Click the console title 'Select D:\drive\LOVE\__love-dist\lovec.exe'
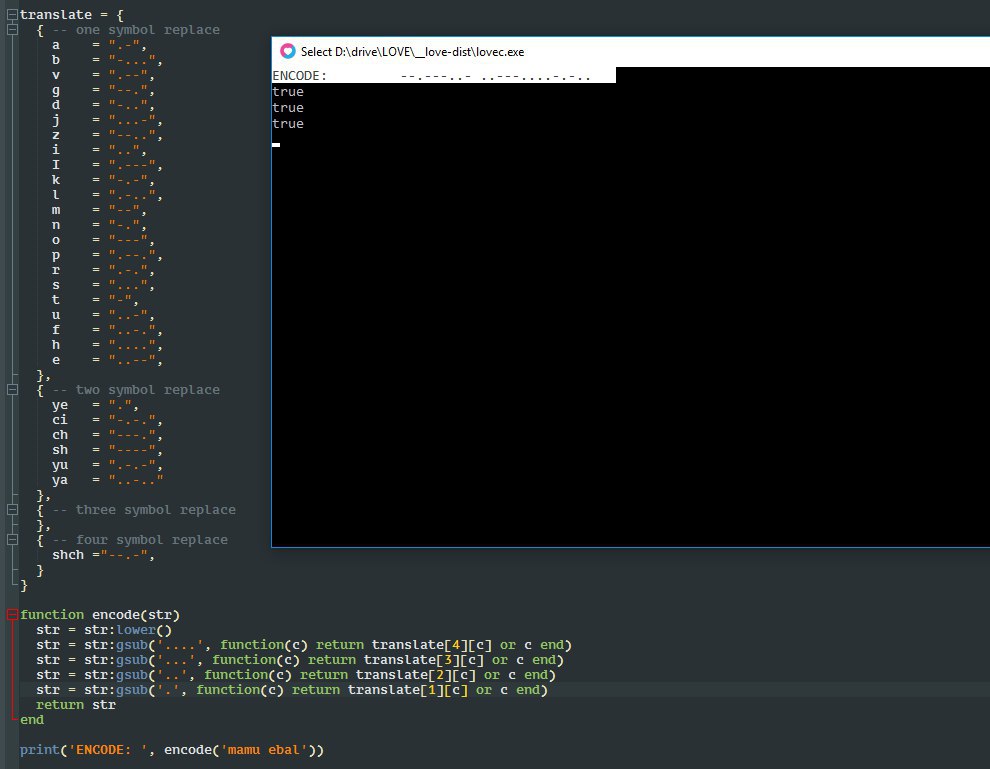This screenshot has height=769, width=990. [x=412, y=52]
